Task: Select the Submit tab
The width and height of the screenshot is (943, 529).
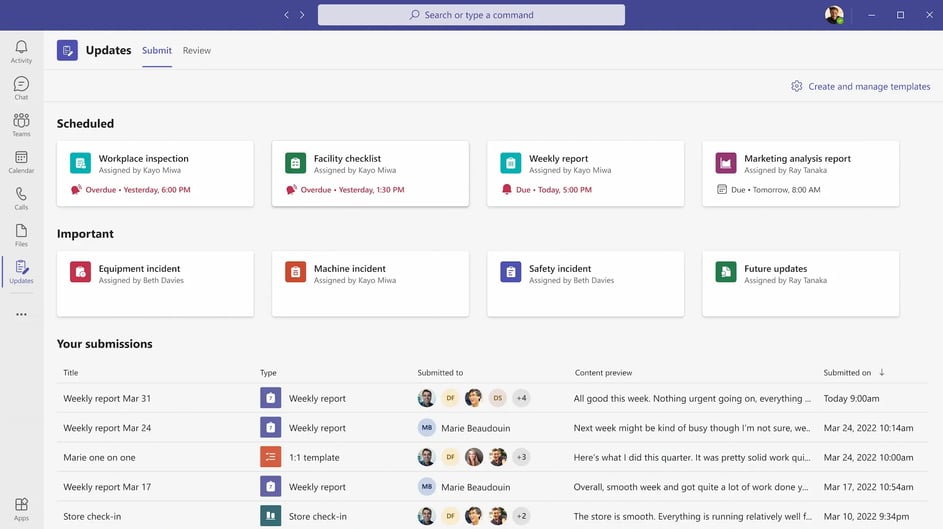Action: tap(157, 51)
